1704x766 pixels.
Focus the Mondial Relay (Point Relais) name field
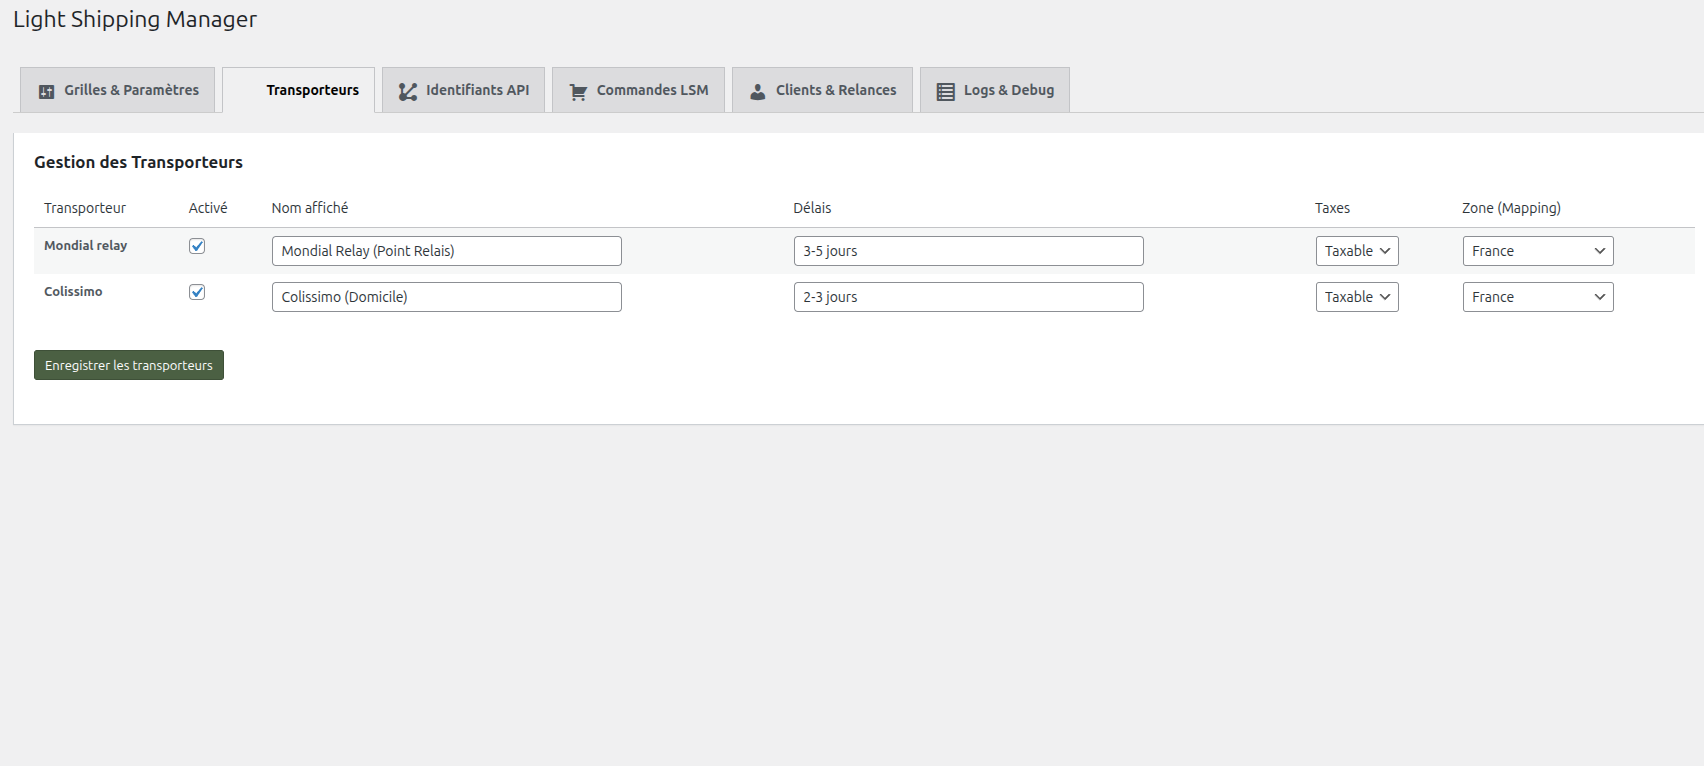click(x=446, y=251)
